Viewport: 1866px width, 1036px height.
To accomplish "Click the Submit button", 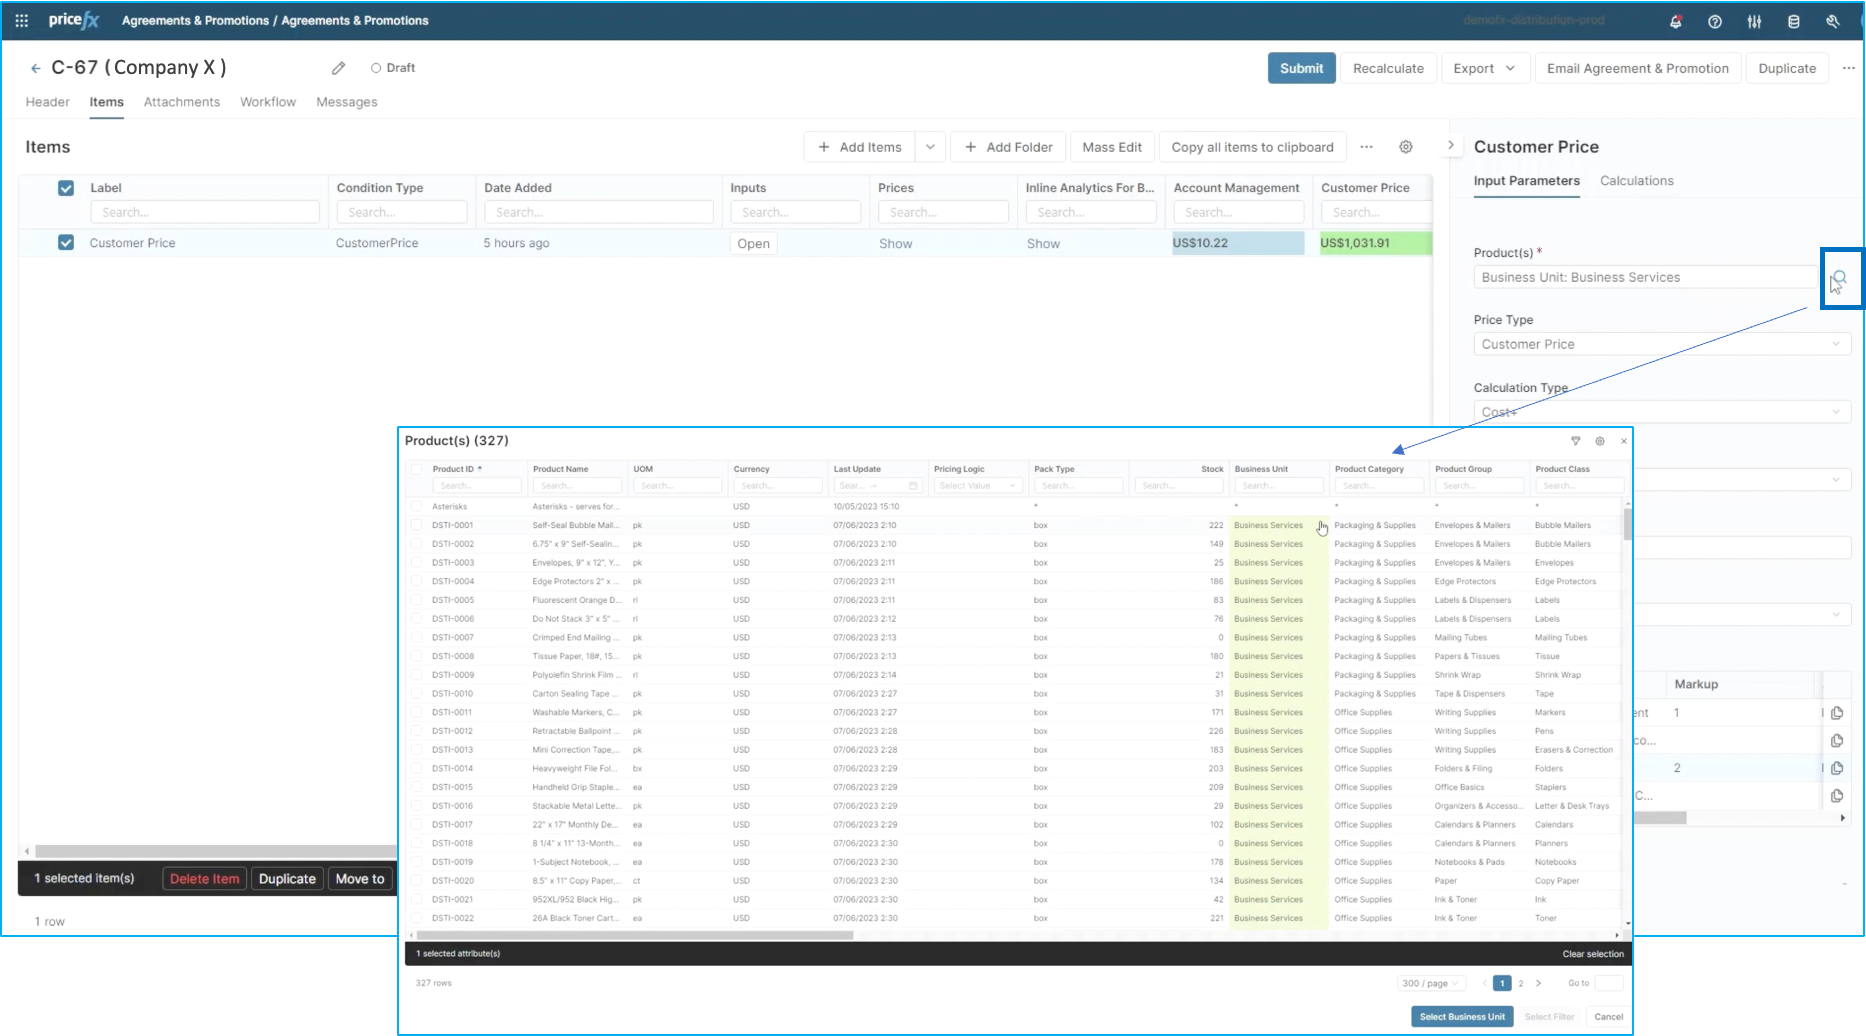I will (x=1301, y=68).
